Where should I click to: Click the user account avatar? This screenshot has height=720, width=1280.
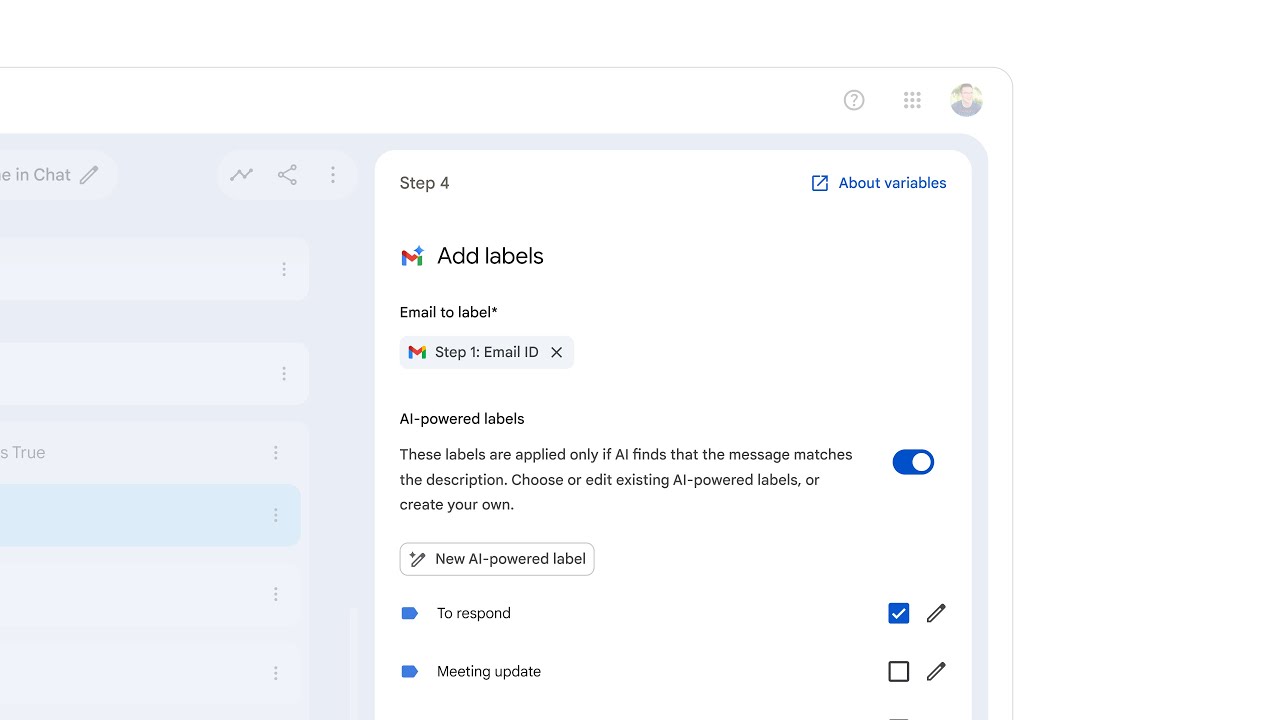point(966,100)
